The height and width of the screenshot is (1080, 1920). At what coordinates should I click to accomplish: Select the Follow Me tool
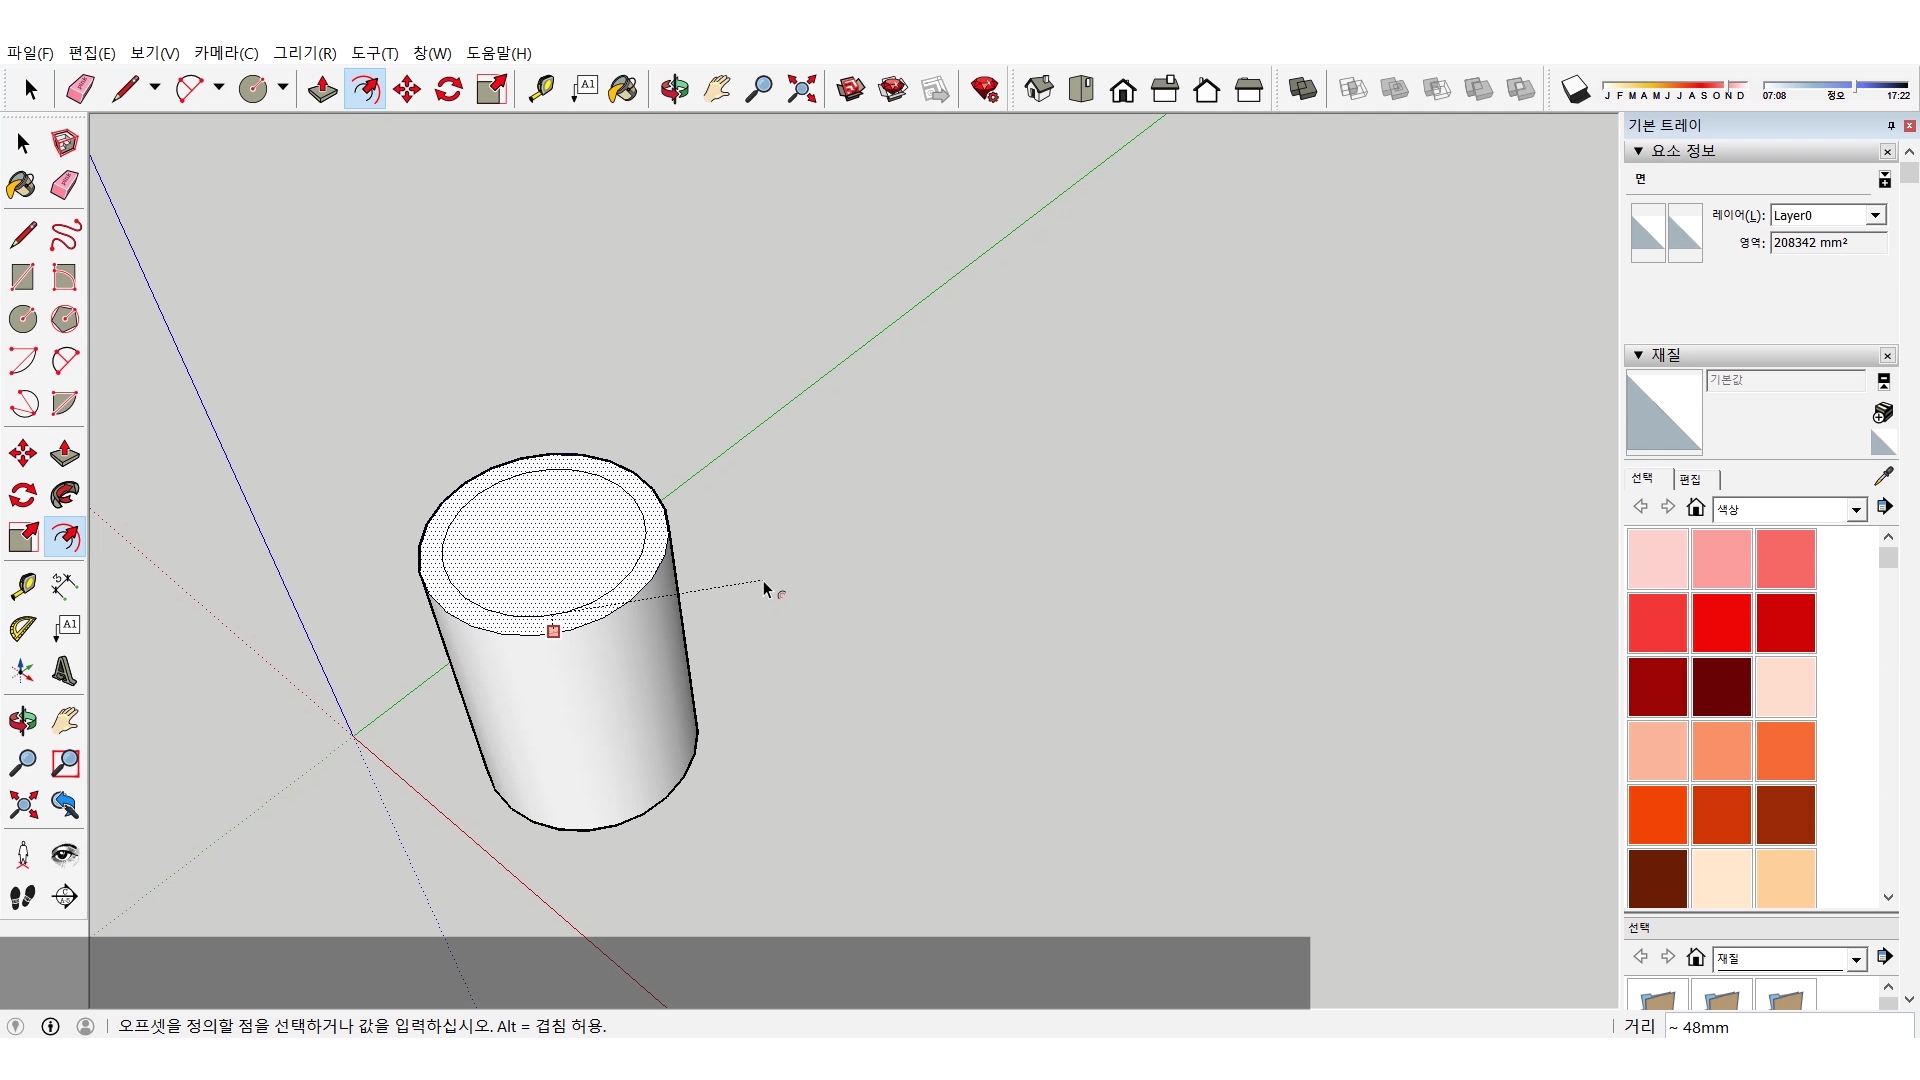65,495
